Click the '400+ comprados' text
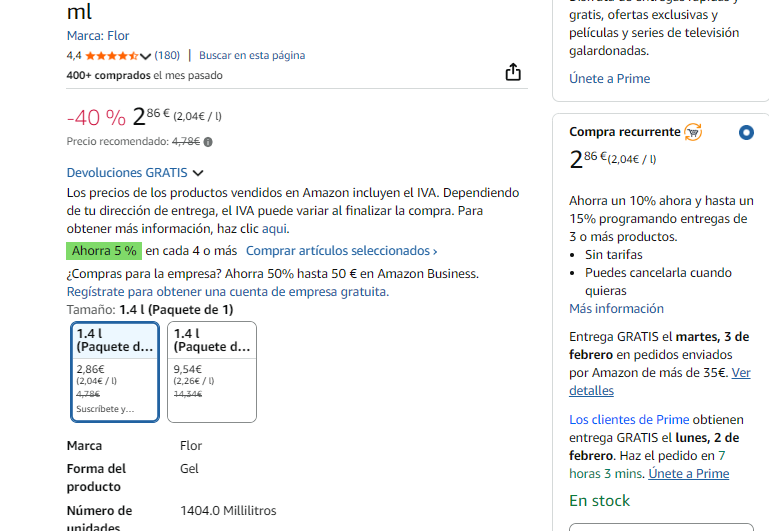769x531 pixels. pyautogui.click(x=108, y=76)
